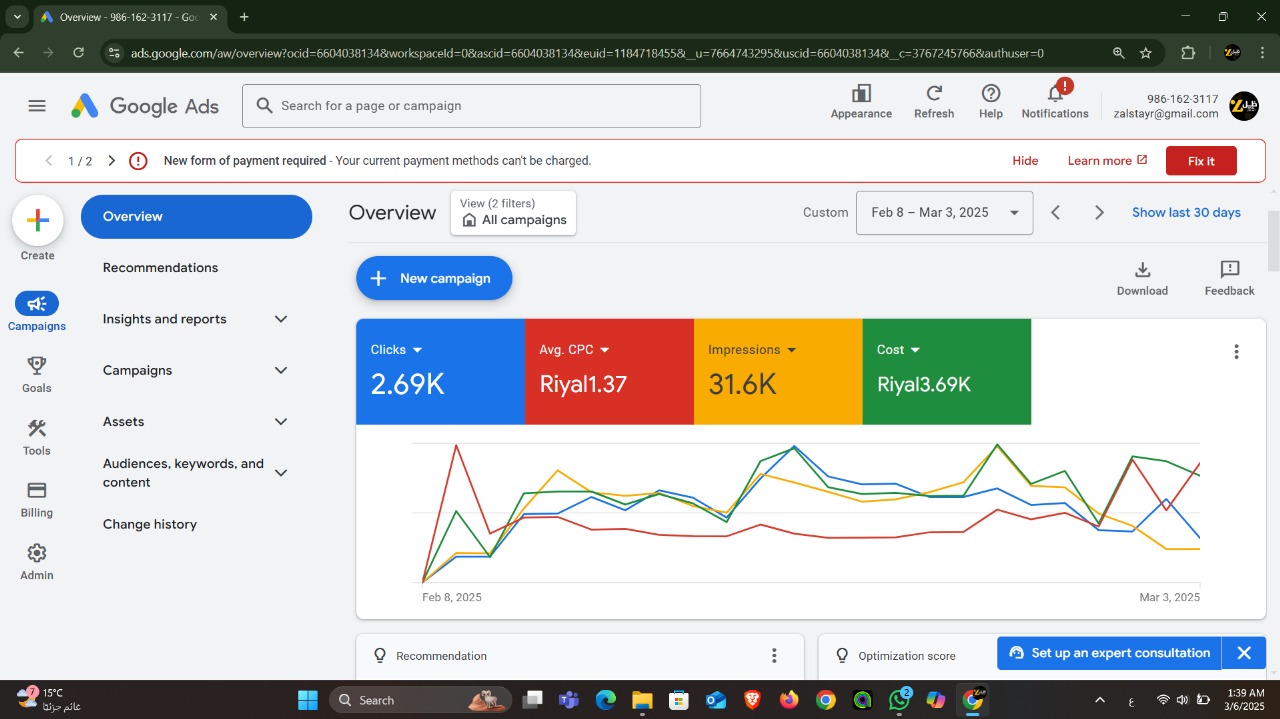Click the Appearance icon
Screen dimensions: 1280x719
pos(860,95)
